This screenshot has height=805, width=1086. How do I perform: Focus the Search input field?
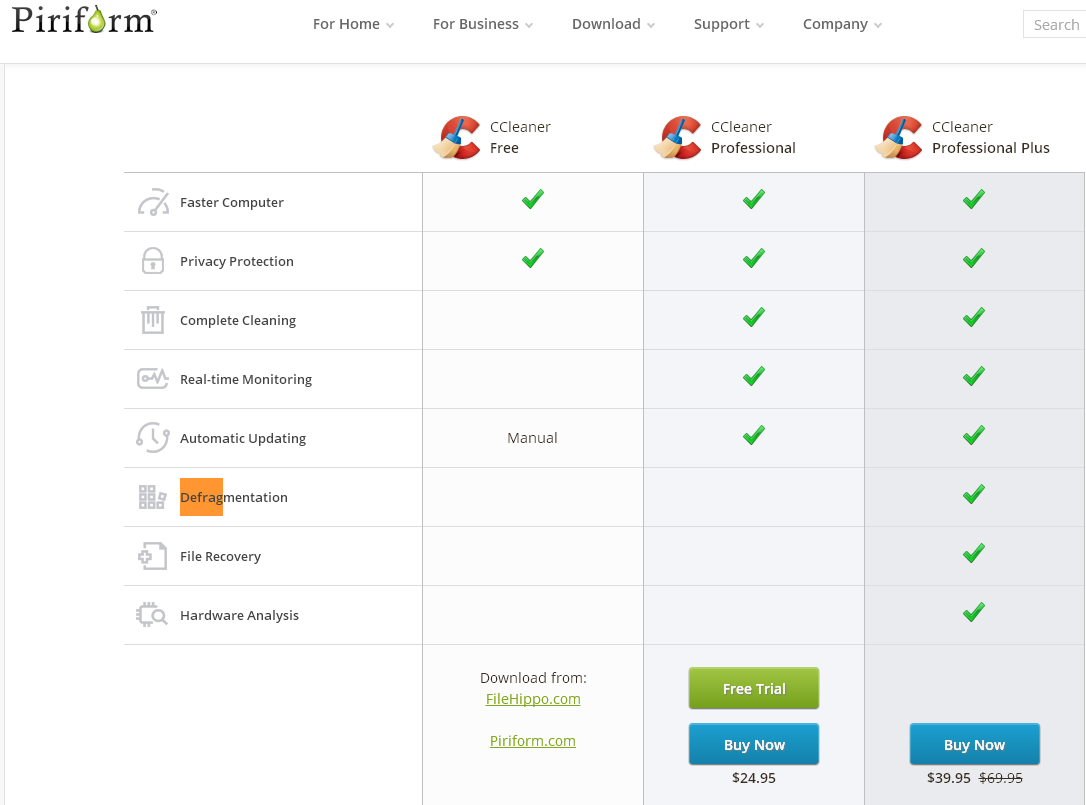point(1054,24)
